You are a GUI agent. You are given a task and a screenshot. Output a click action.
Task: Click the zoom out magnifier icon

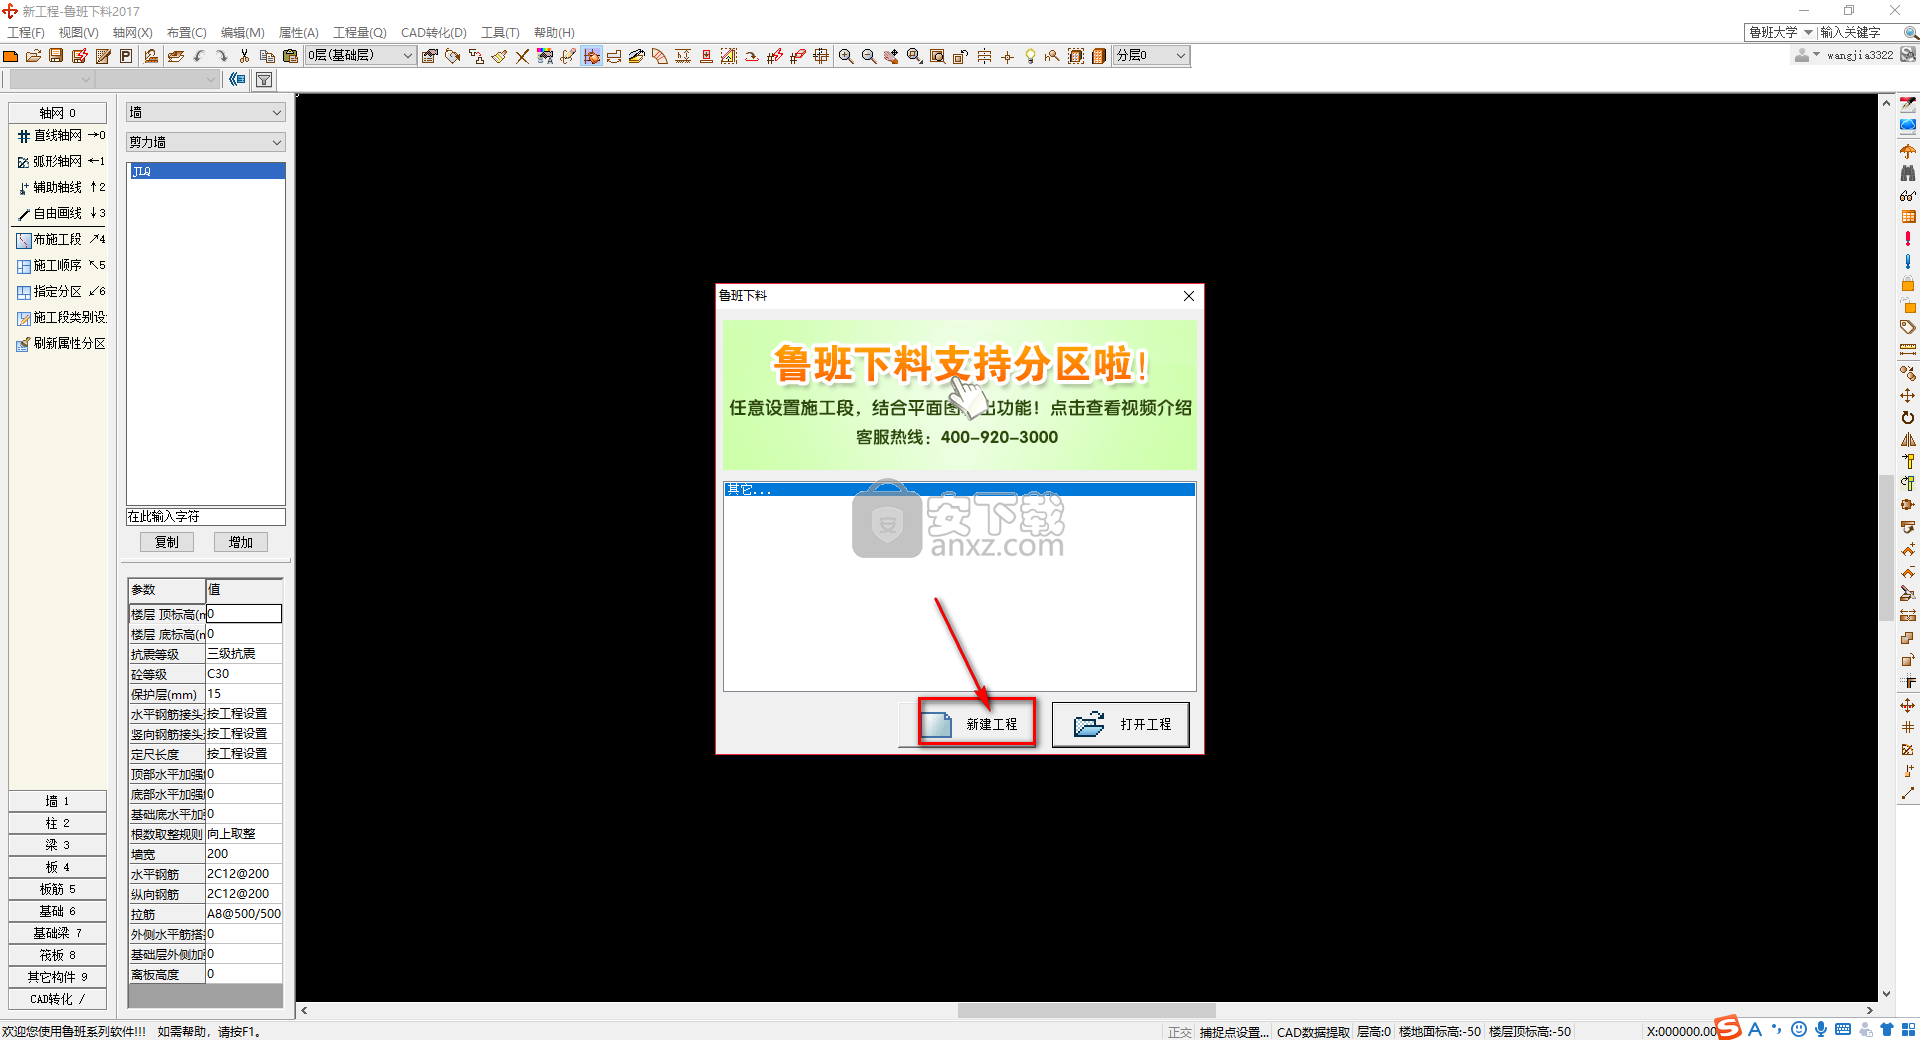tap(869, 56)
